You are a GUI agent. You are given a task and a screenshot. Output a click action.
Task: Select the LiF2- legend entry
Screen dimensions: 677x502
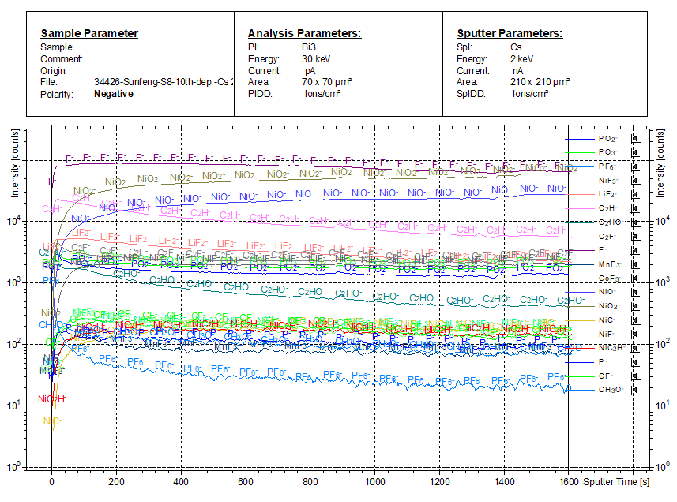click(x=608, y=193)
